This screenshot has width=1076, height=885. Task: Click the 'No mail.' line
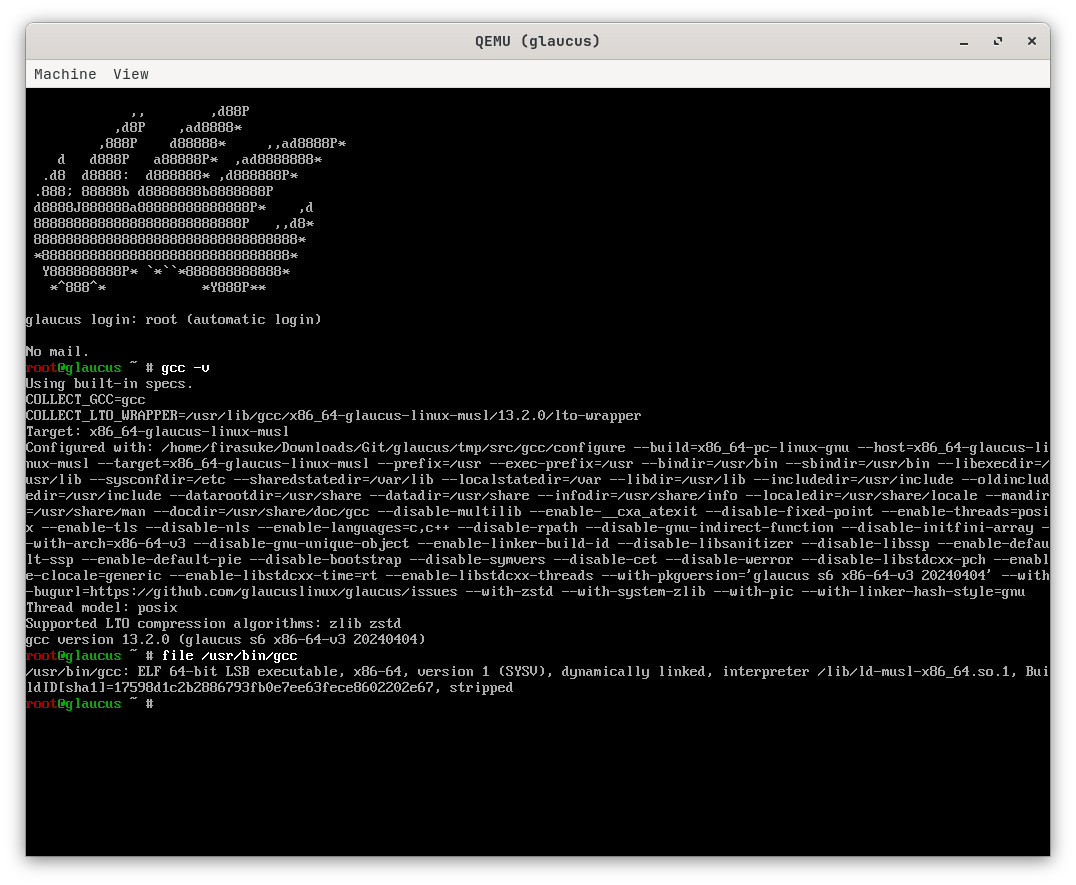point(58,352)
